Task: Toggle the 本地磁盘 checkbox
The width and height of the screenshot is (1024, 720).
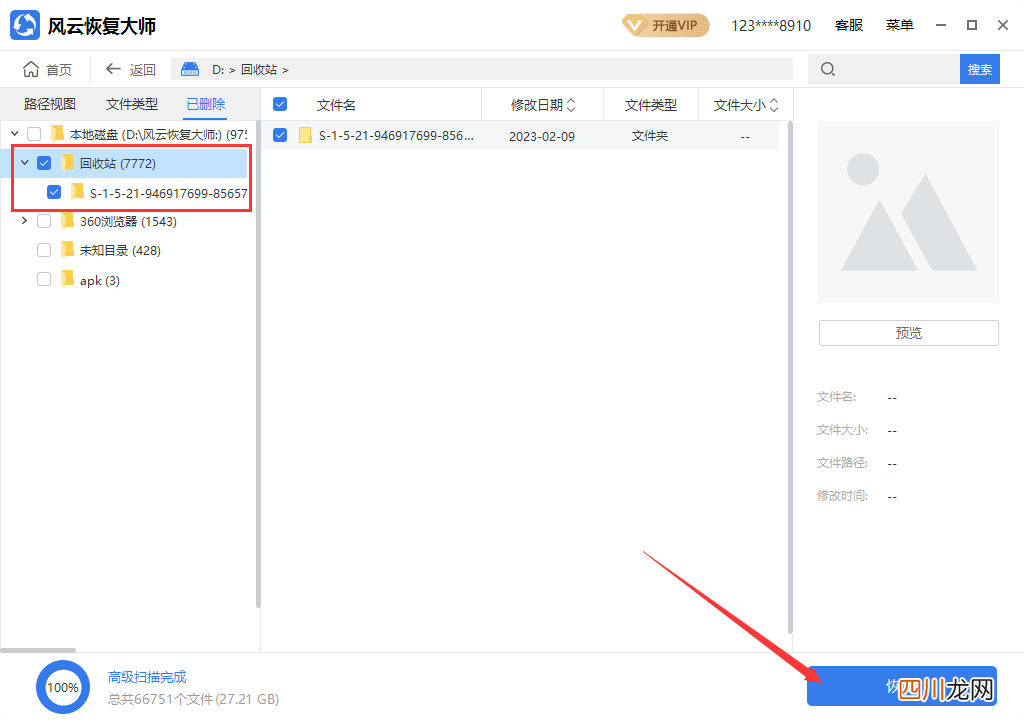Action: coord(34,134)
